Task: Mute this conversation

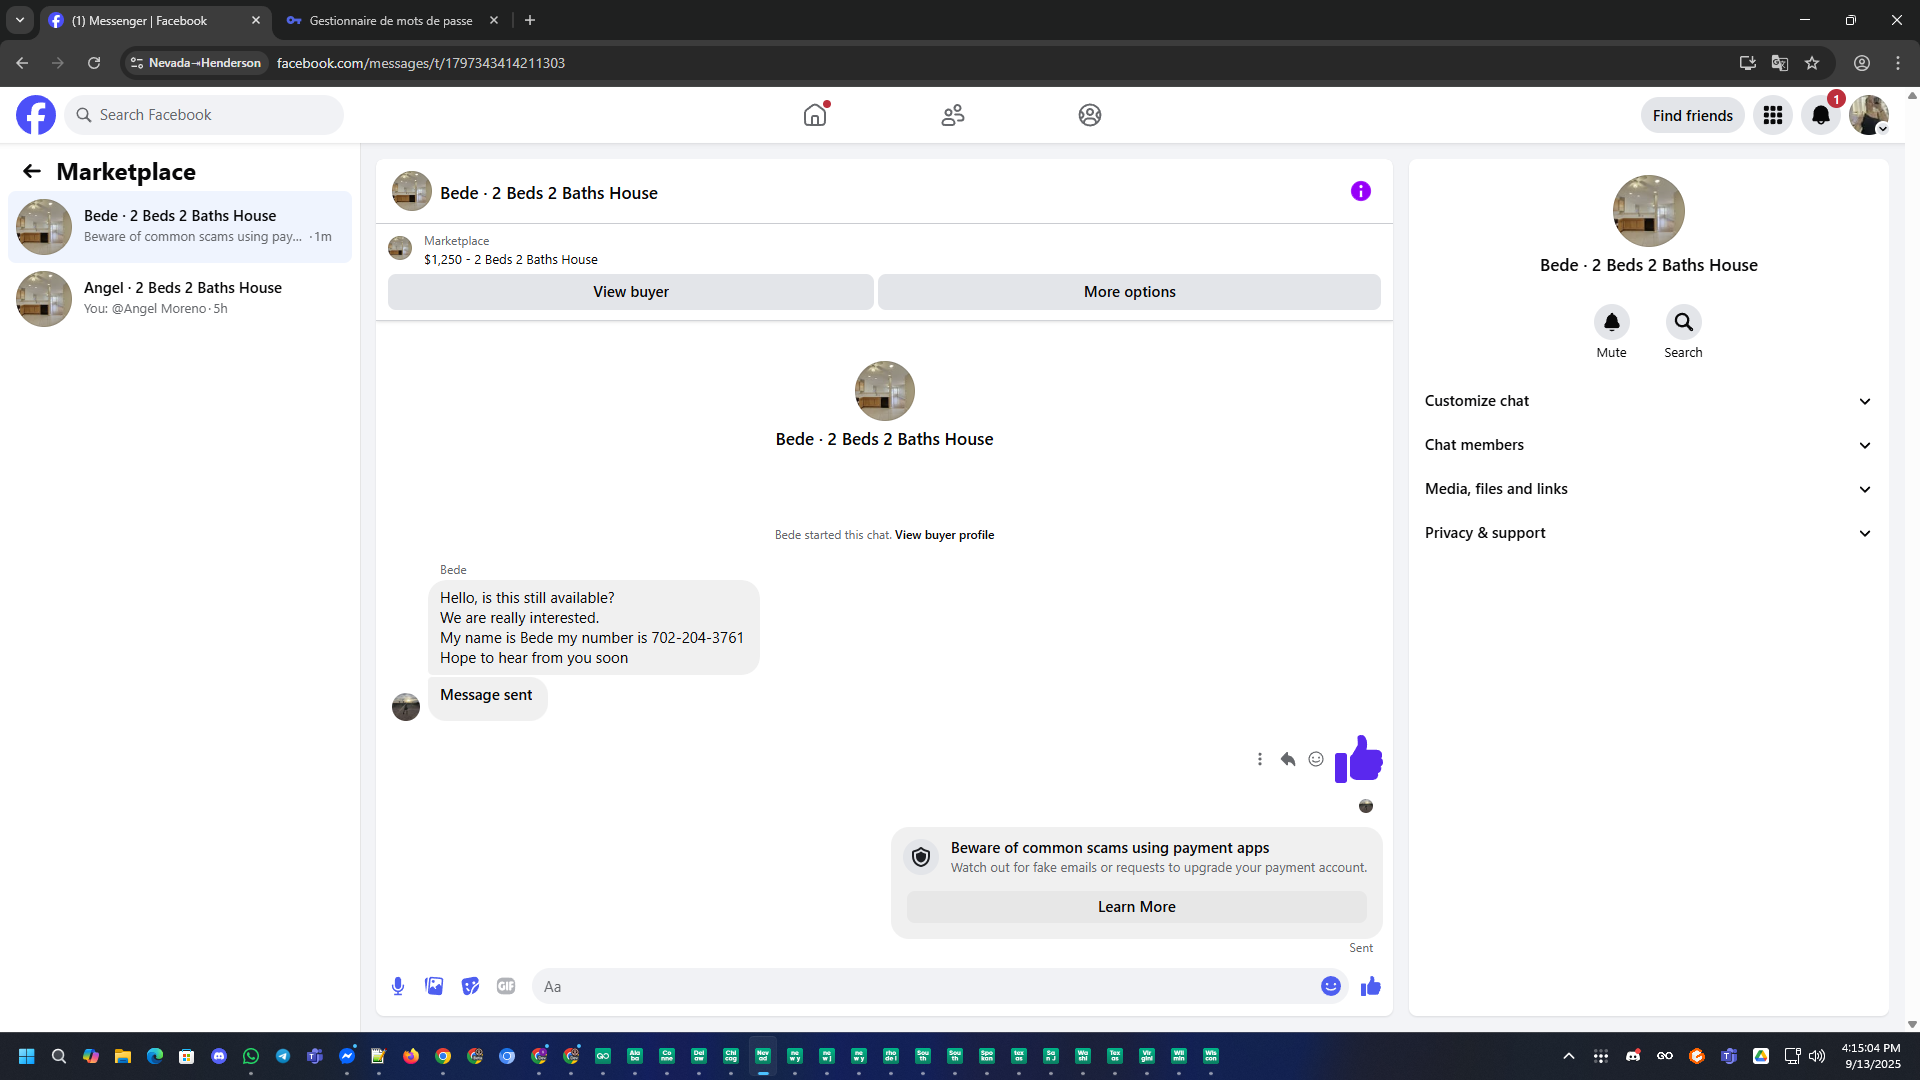Action: click(x=1611, y=322)
